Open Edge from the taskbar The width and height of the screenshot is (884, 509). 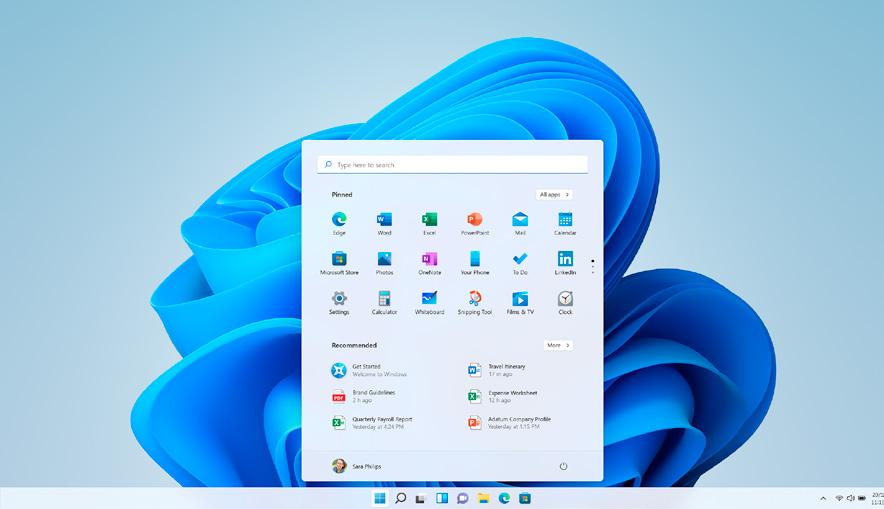504,498
